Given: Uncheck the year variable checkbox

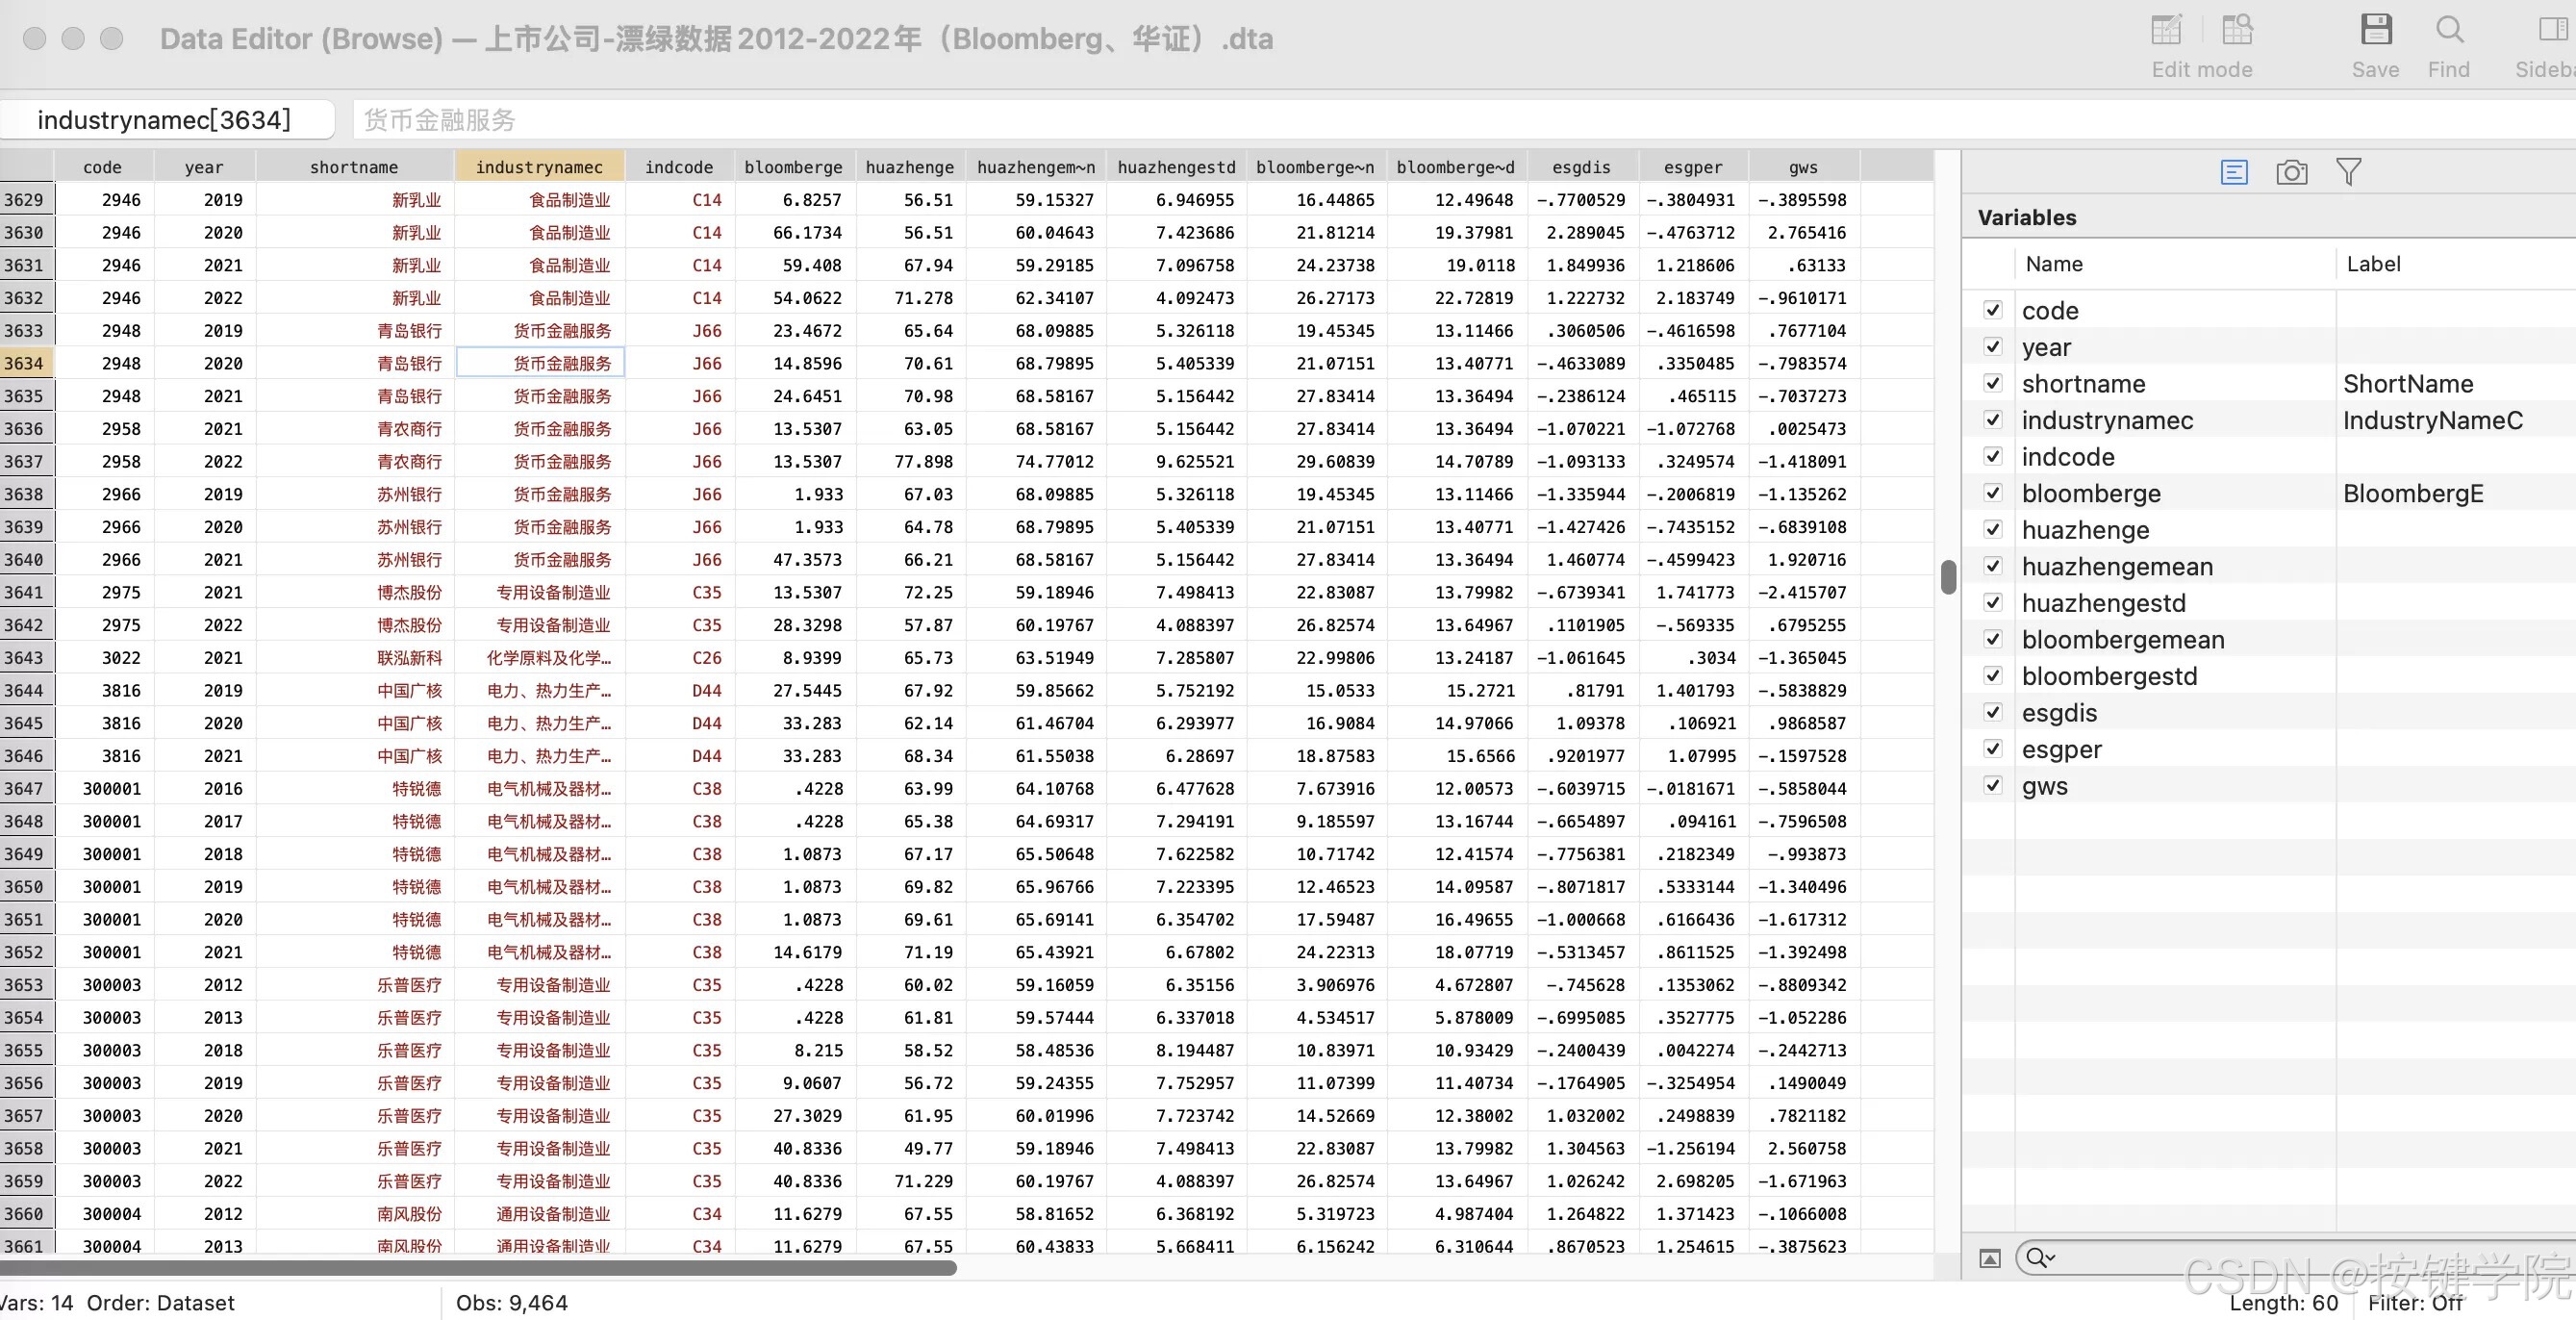Looking at the screenshot, I should (1992, 347).
